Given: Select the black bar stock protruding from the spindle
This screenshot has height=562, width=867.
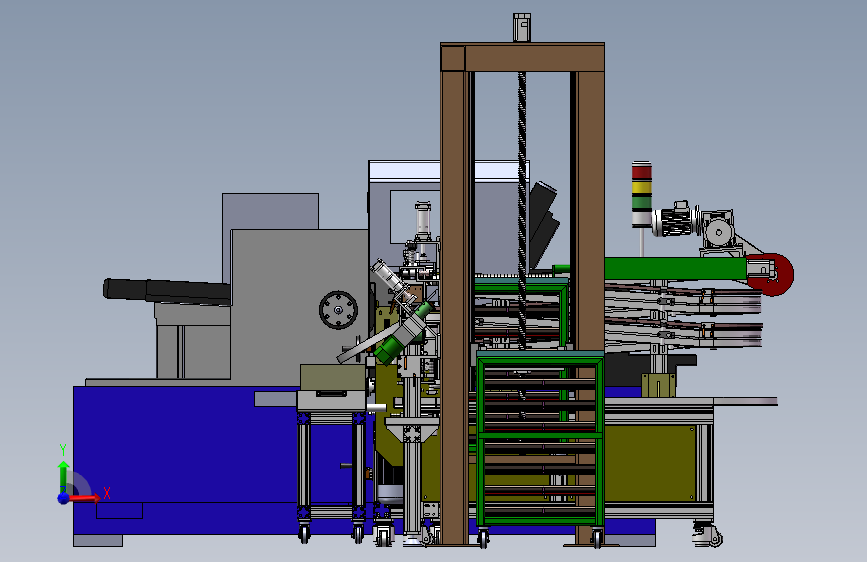Looking at the screenshot, I should [x=166, y=291].
